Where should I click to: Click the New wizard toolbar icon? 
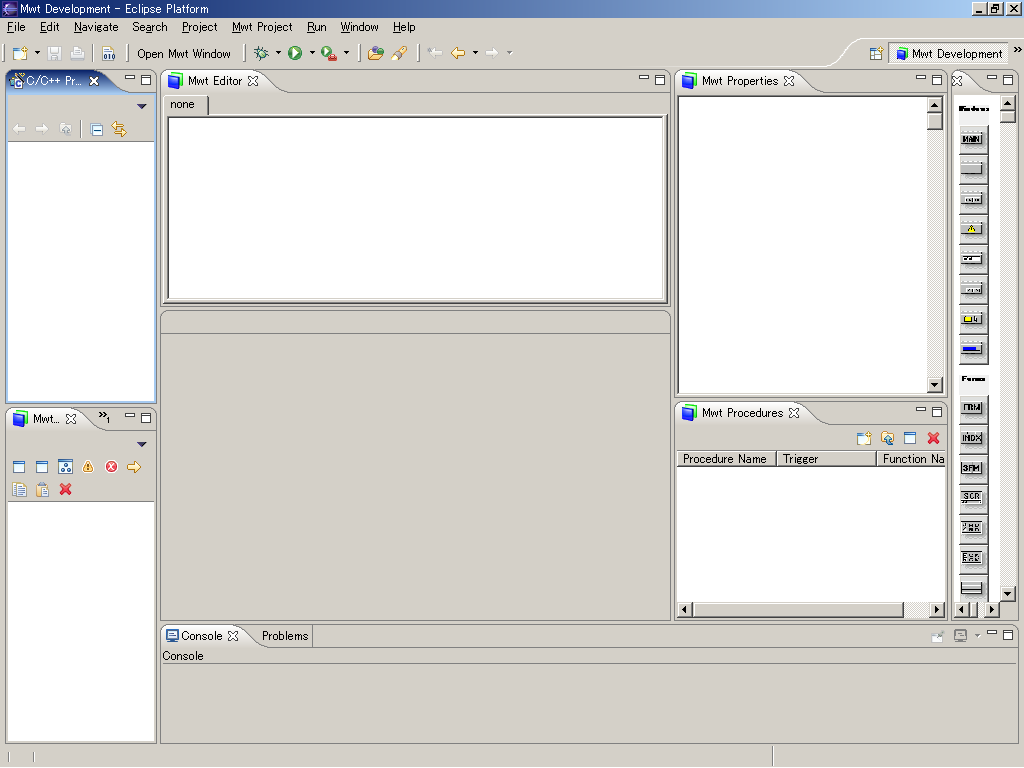pyautogui.click(x=20, y=54)
